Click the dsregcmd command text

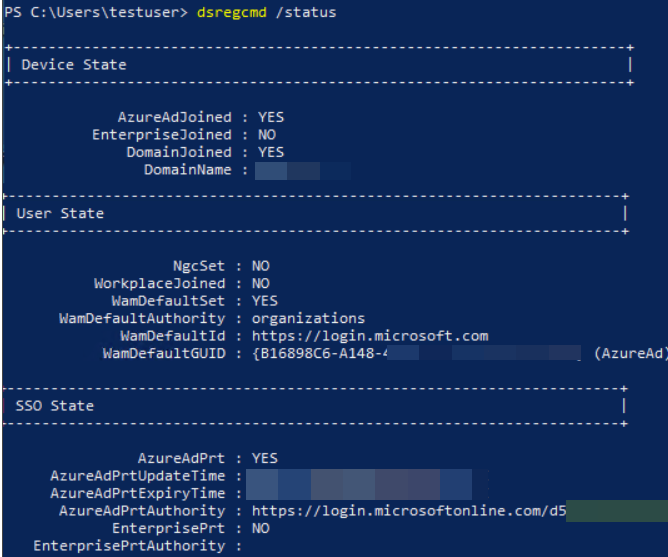[x=232, y=12]
